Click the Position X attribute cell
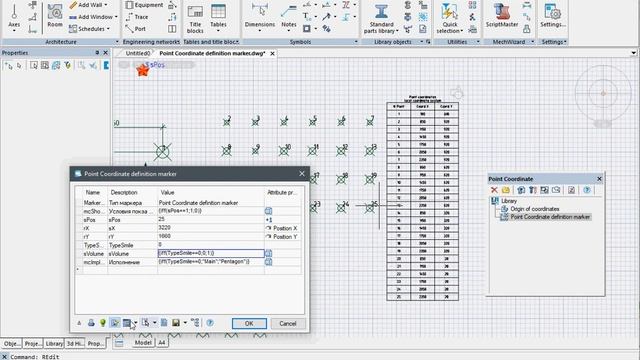 282,228
